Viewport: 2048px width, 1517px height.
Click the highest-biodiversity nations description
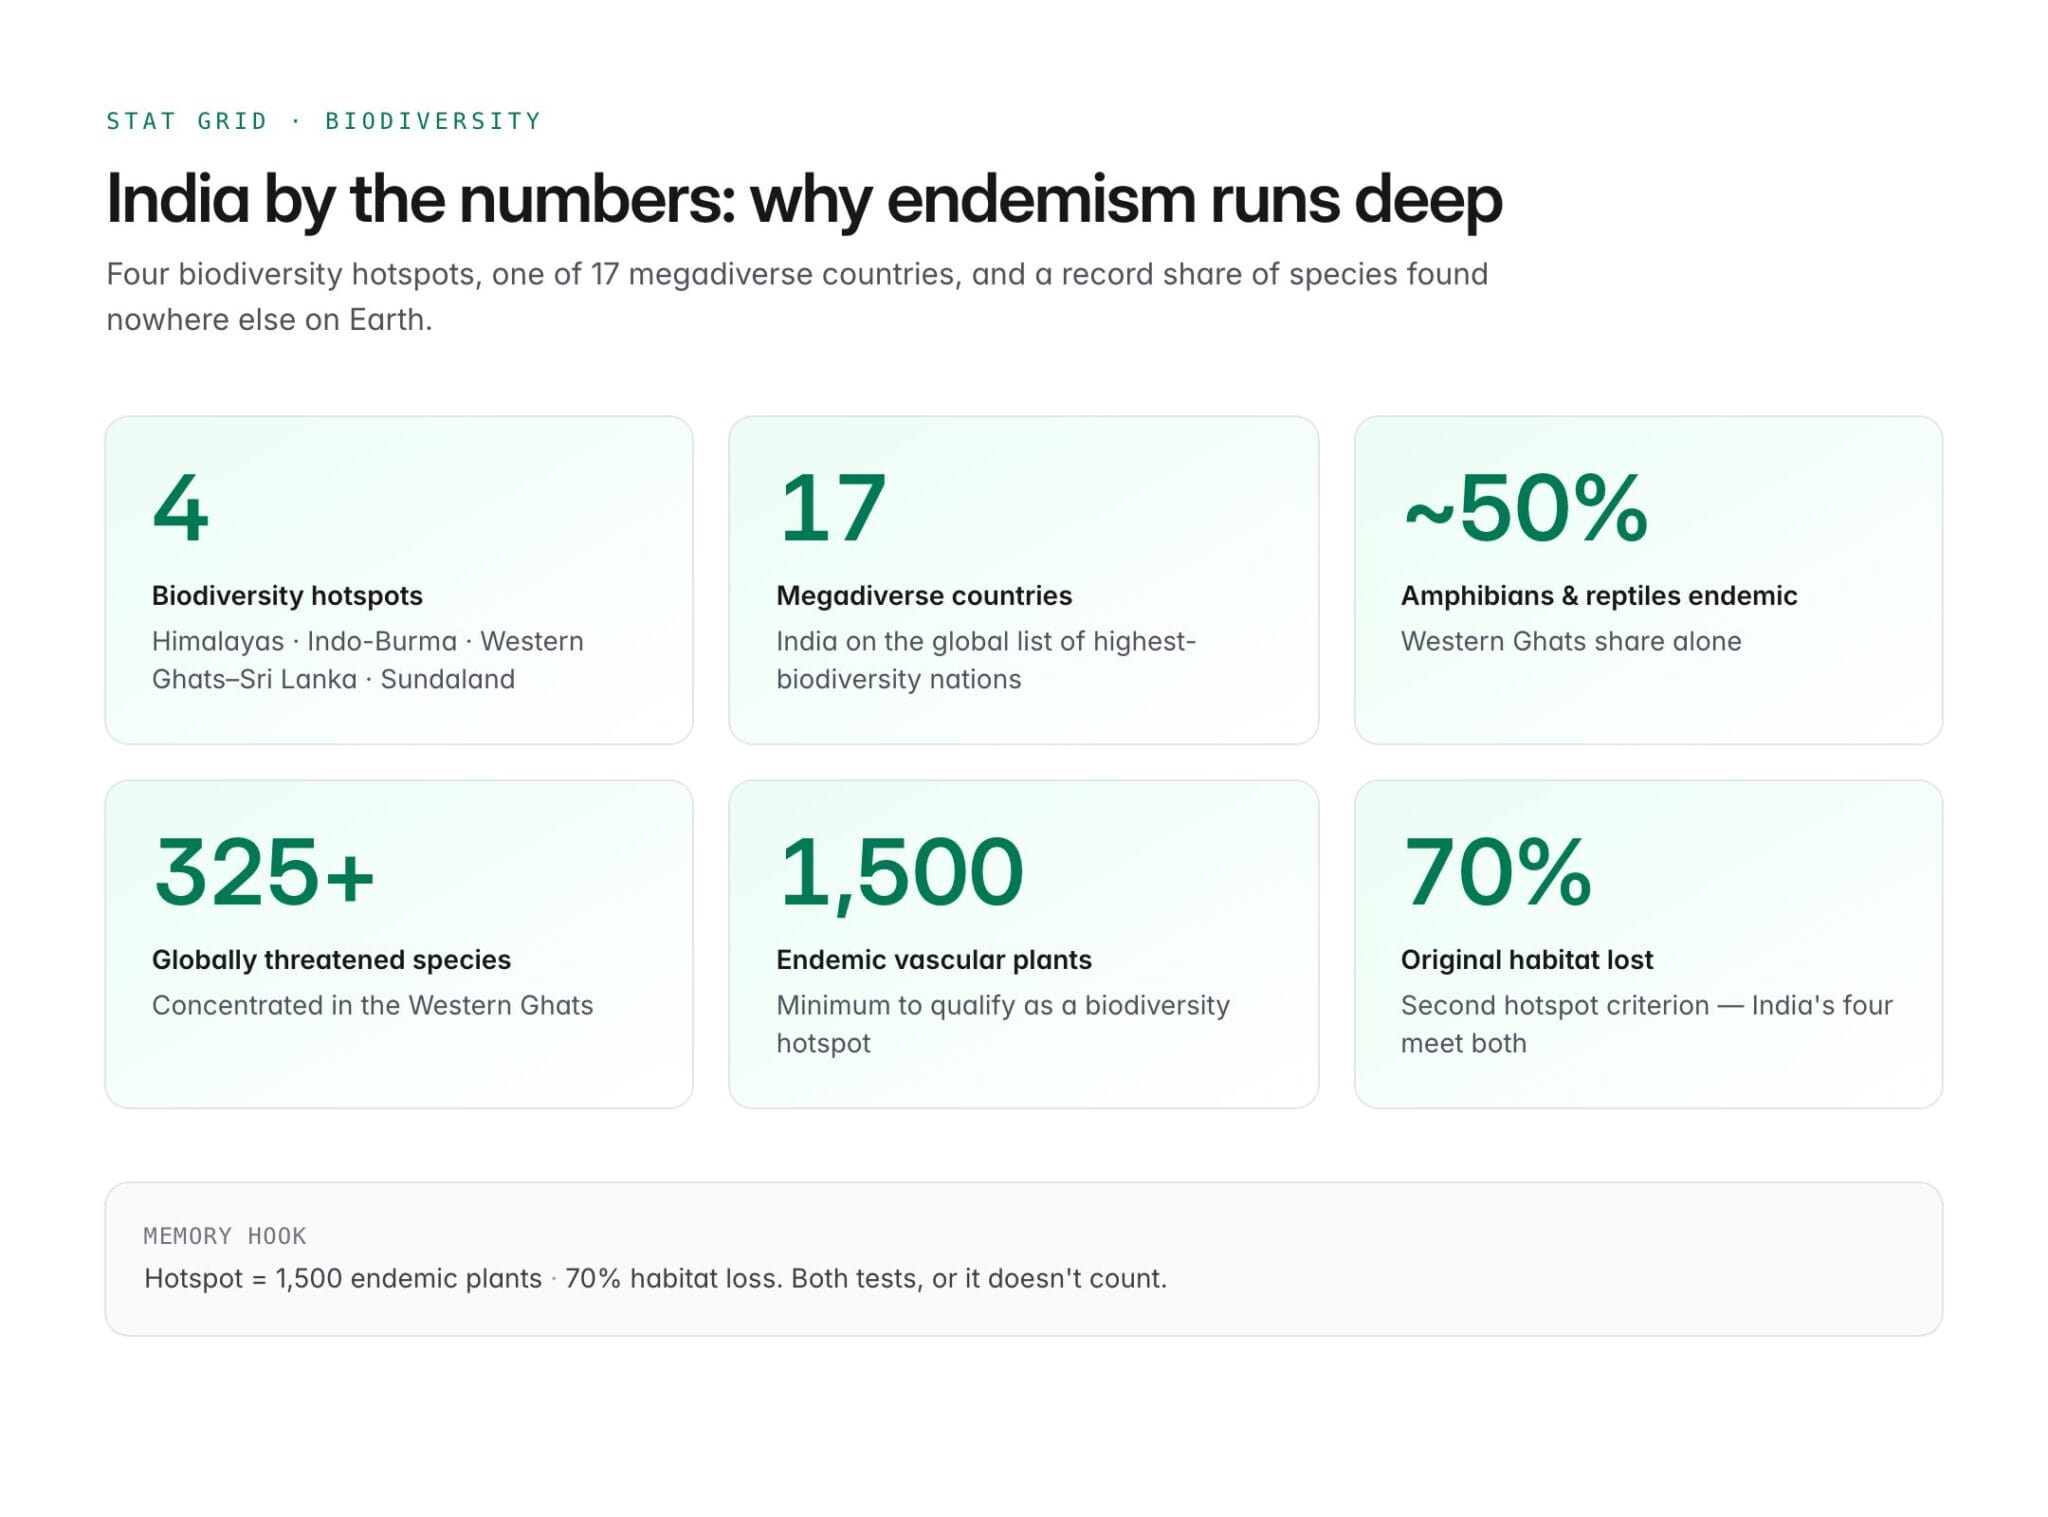pyautogui.click(x=986, y=659)
